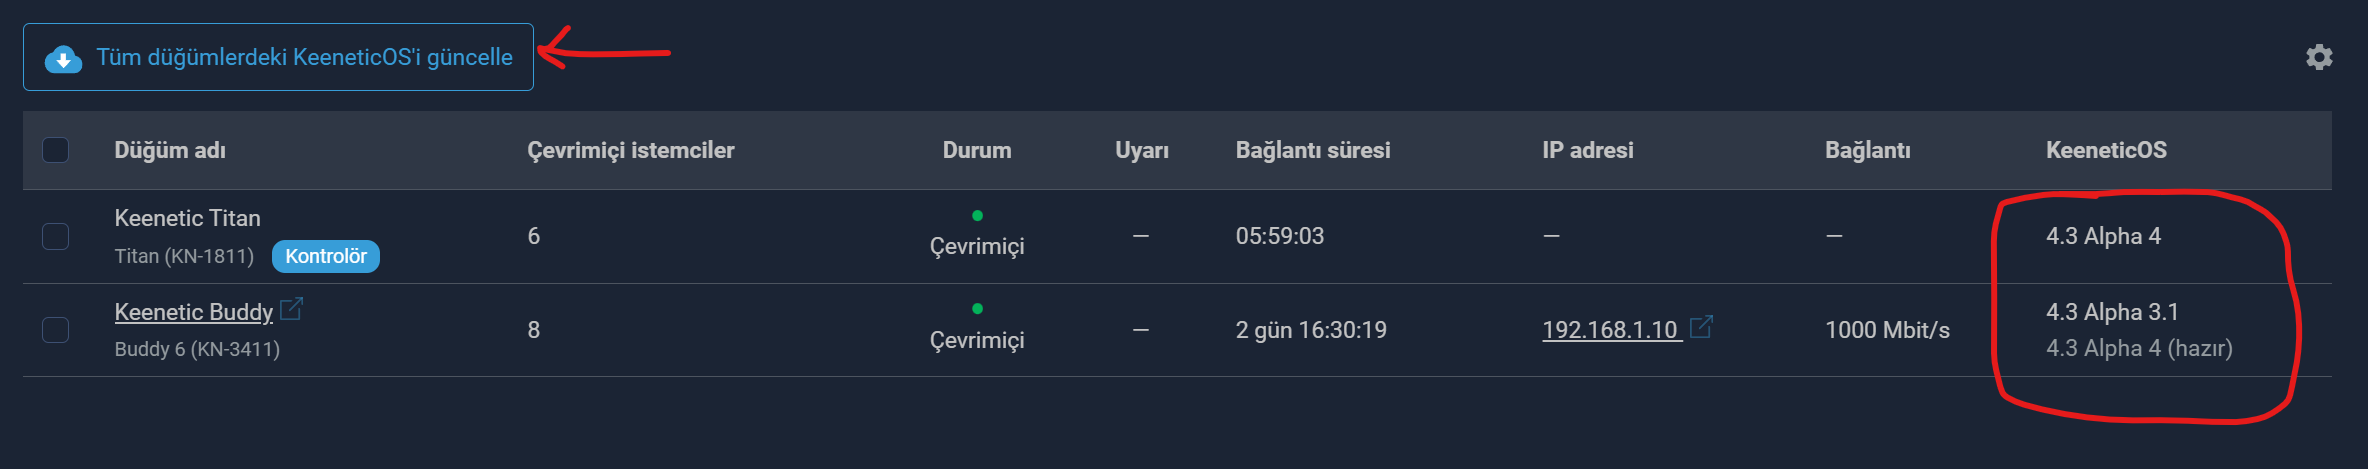Sort by Çevrimiçi istemciler column header

point(631,150)
